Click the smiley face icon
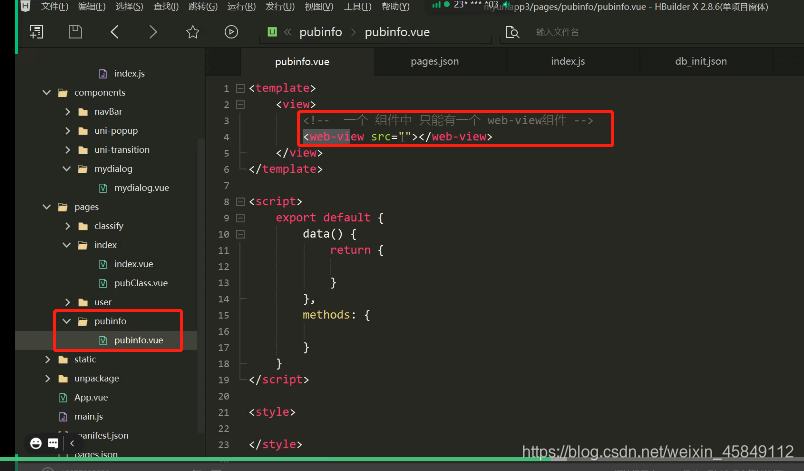Viewport: 804px width, 471px height. 35,443
